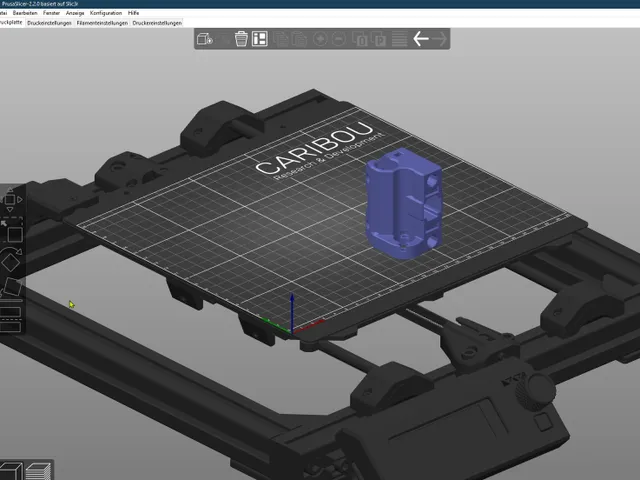640x480 pixels.
Task: Click the Add object toolbar icon
Action: click(204, 39)
